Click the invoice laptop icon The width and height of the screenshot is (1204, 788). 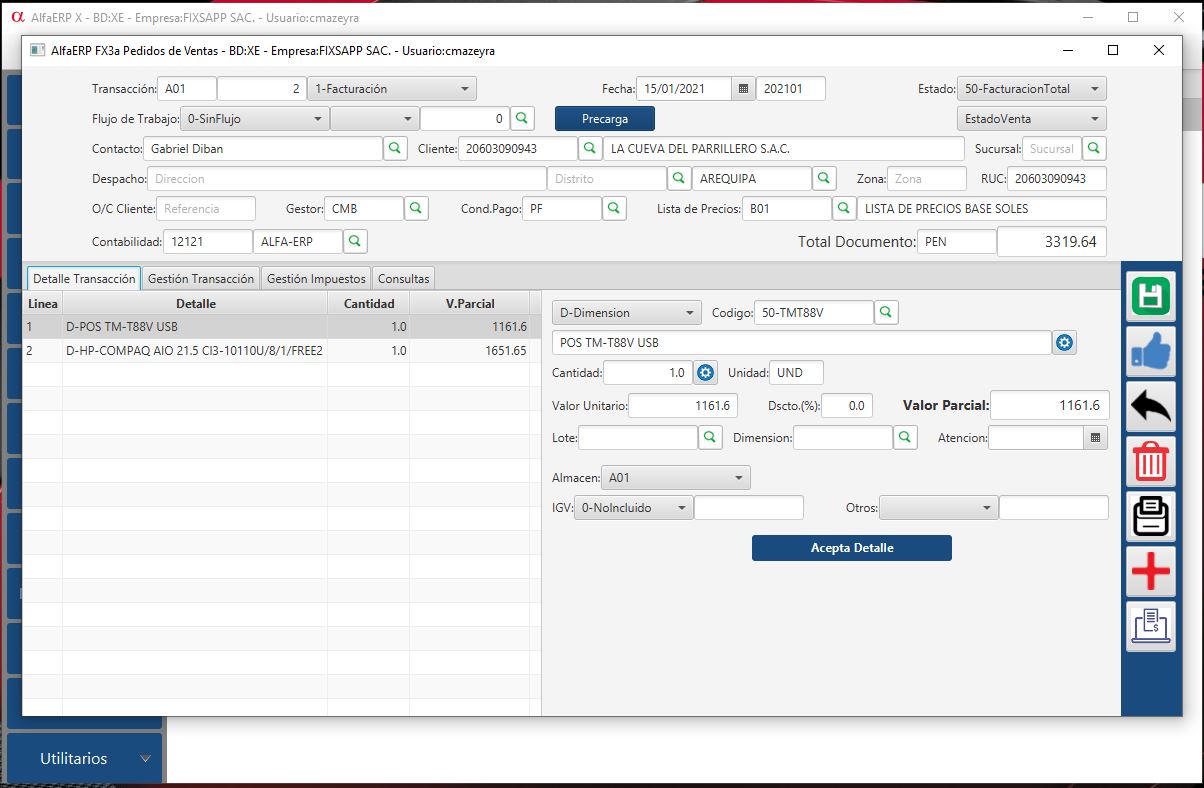[x=1150, y=627]
